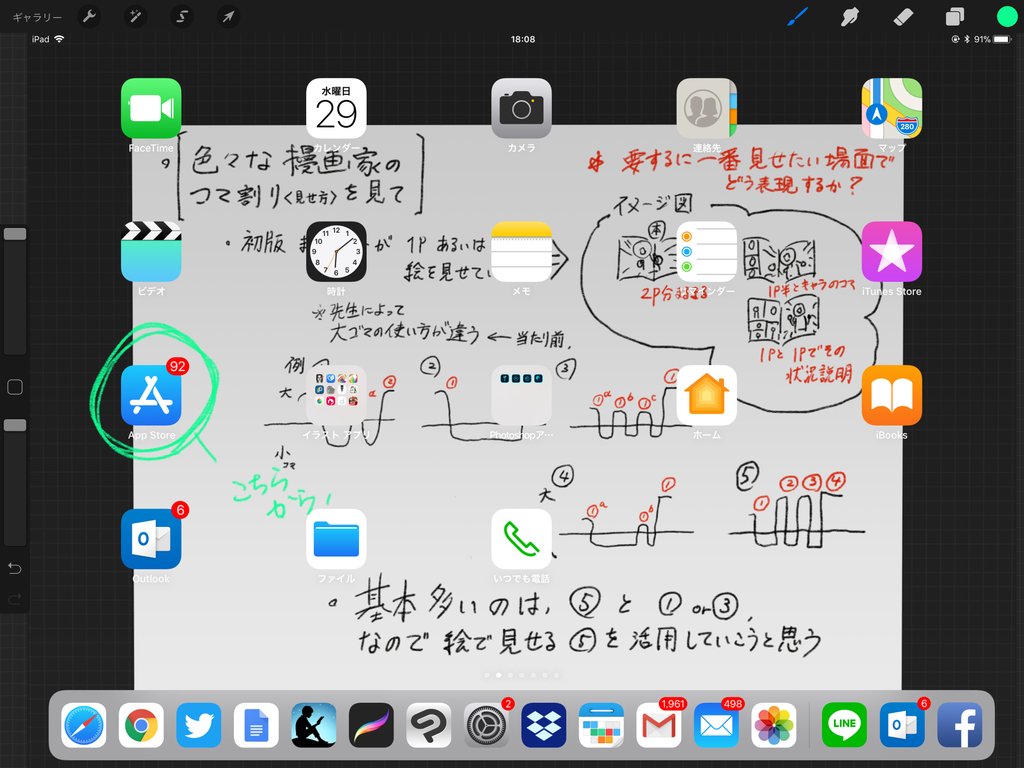Activate the Selection S-shaped tool

[x=182, y=16]
